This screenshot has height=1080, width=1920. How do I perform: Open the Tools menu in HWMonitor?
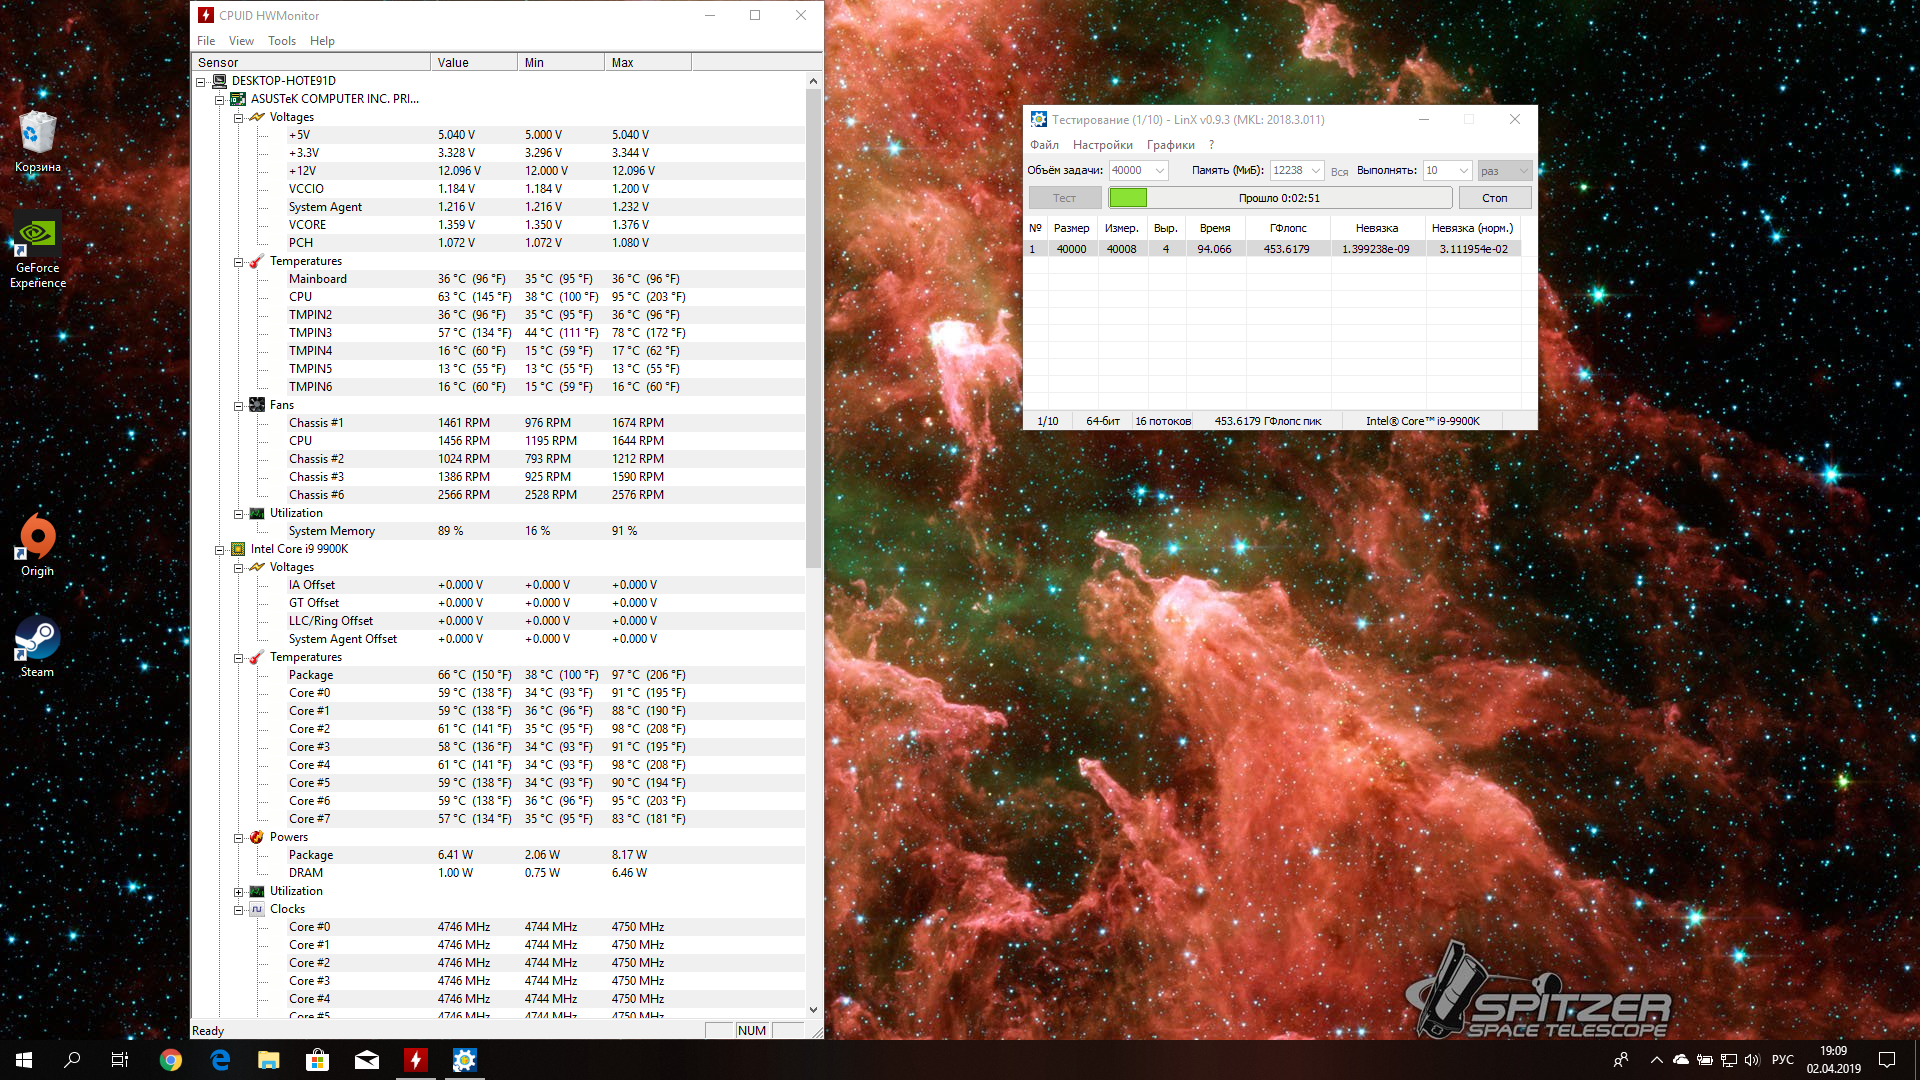[x=281, y=41]
